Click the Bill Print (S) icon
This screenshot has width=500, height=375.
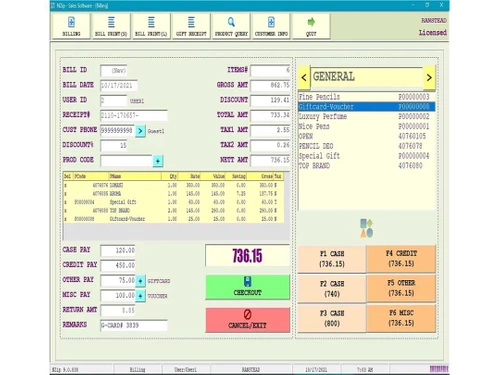111,26
